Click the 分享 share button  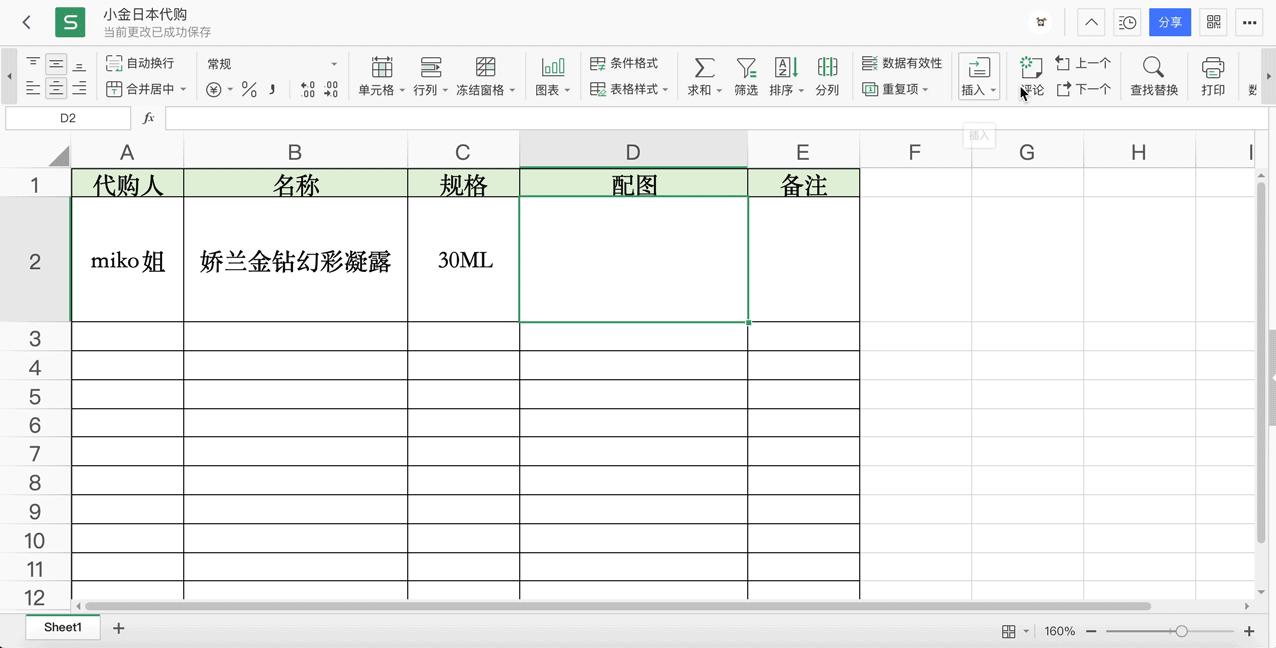click(x=1170, y=21)
